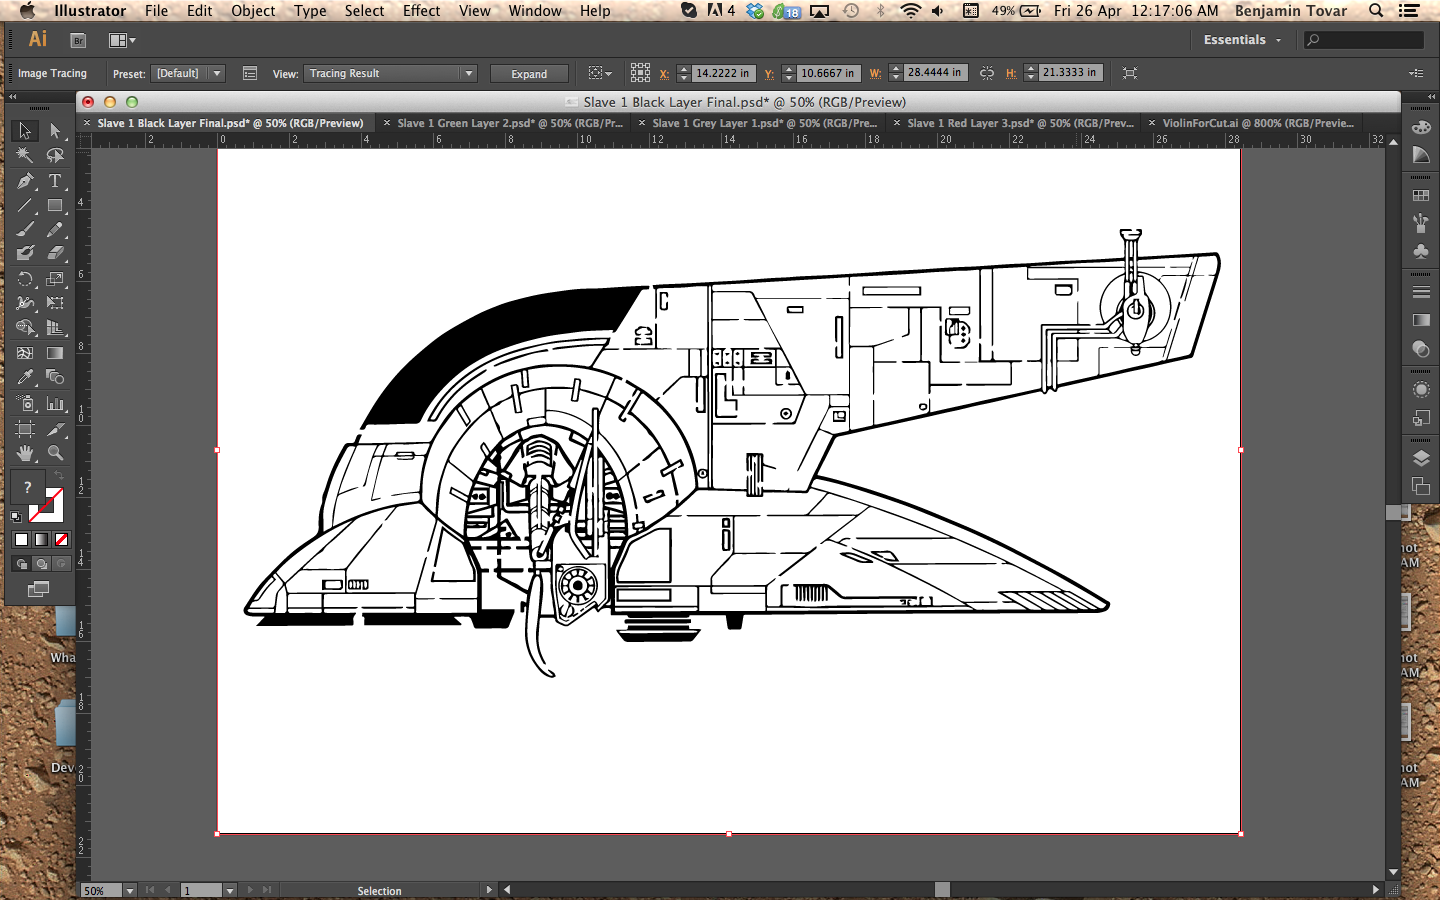
Task: Set paint mode to Gradient
Action: (x=41, y=540)
